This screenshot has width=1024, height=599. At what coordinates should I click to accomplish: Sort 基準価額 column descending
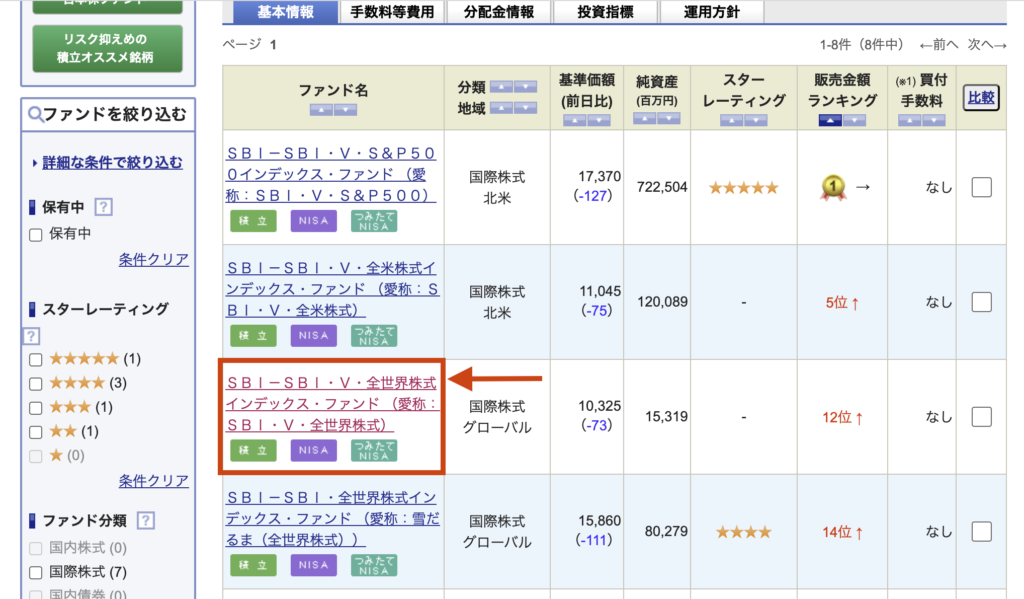(x=599, y=120)
